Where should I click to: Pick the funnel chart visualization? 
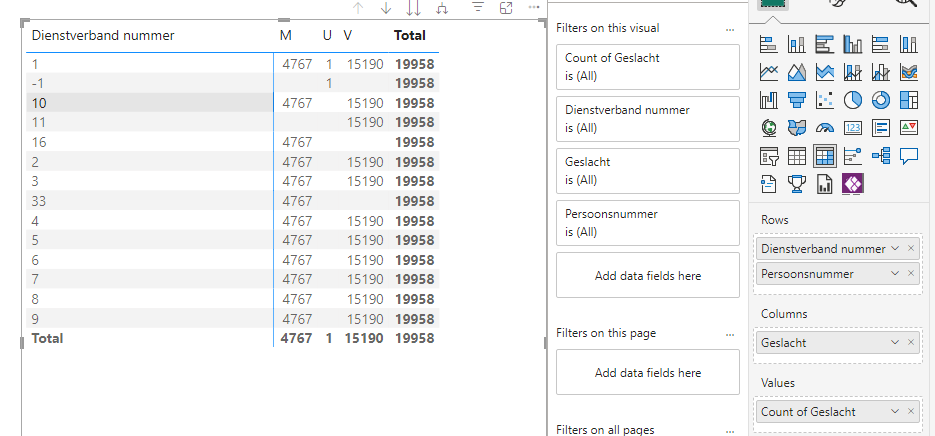[x=797, y=100]
